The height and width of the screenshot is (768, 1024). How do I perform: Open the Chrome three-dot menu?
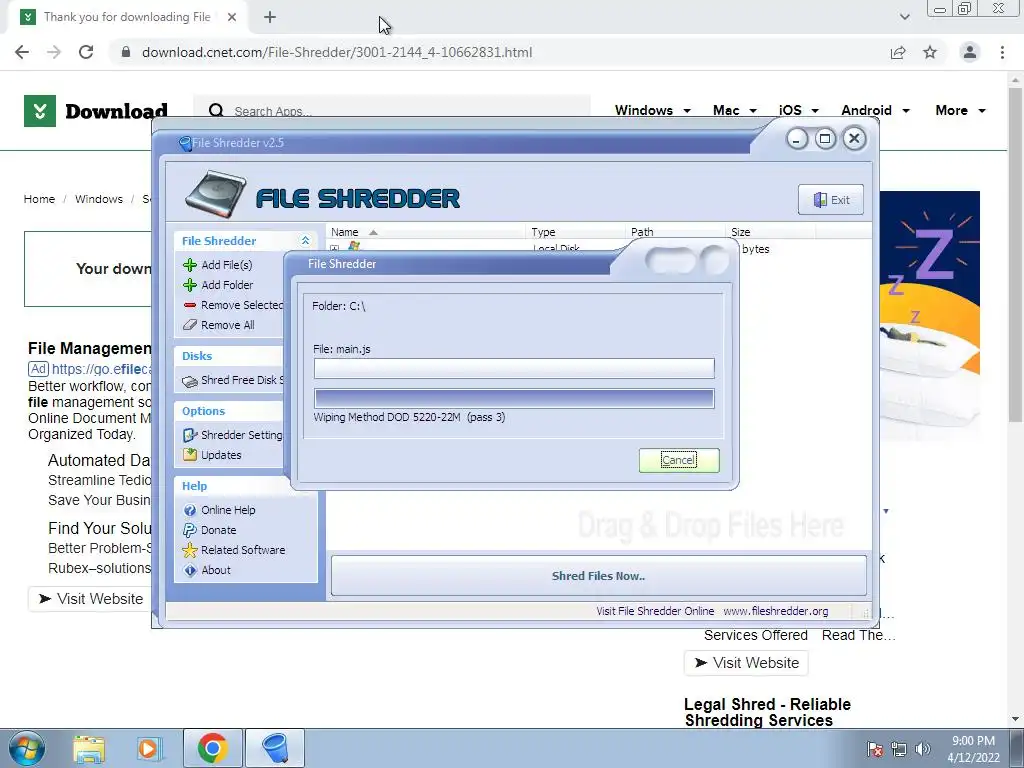[x=1002, y=52]
